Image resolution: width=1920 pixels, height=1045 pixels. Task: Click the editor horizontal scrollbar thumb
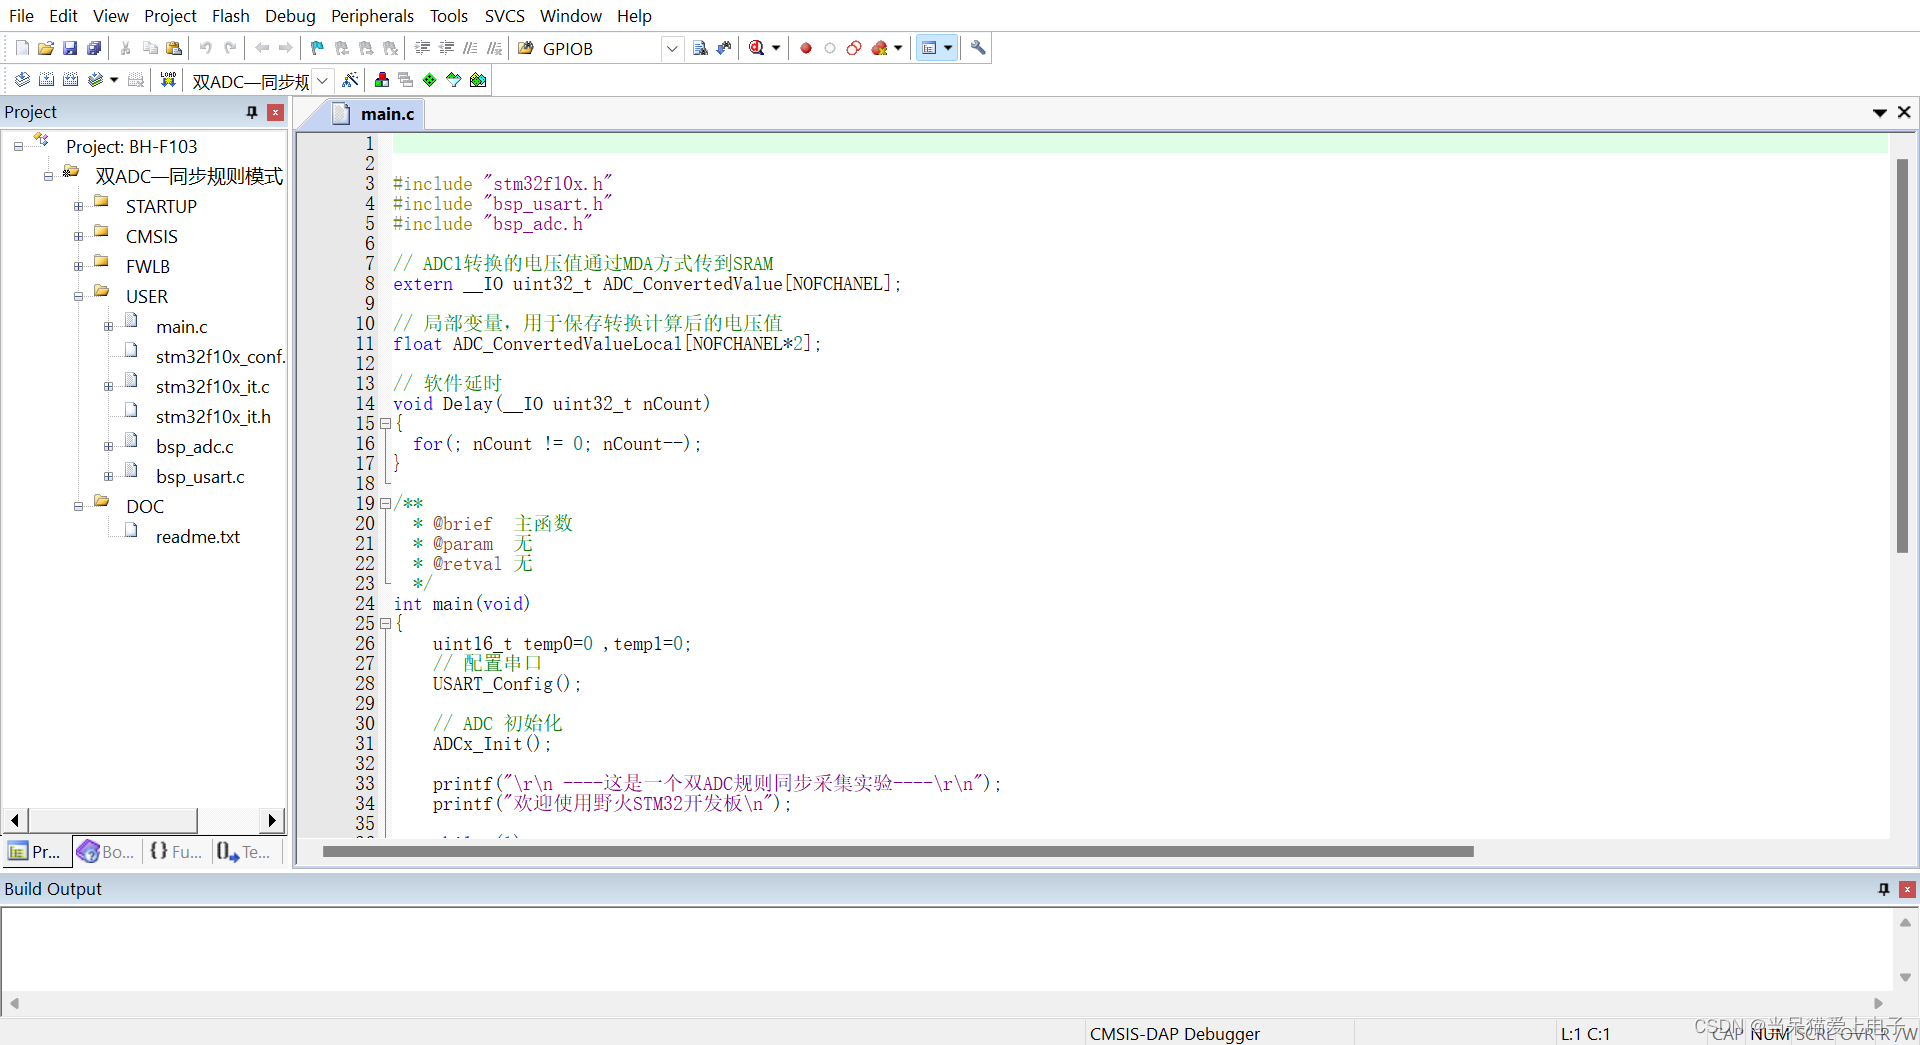(898, 852)
